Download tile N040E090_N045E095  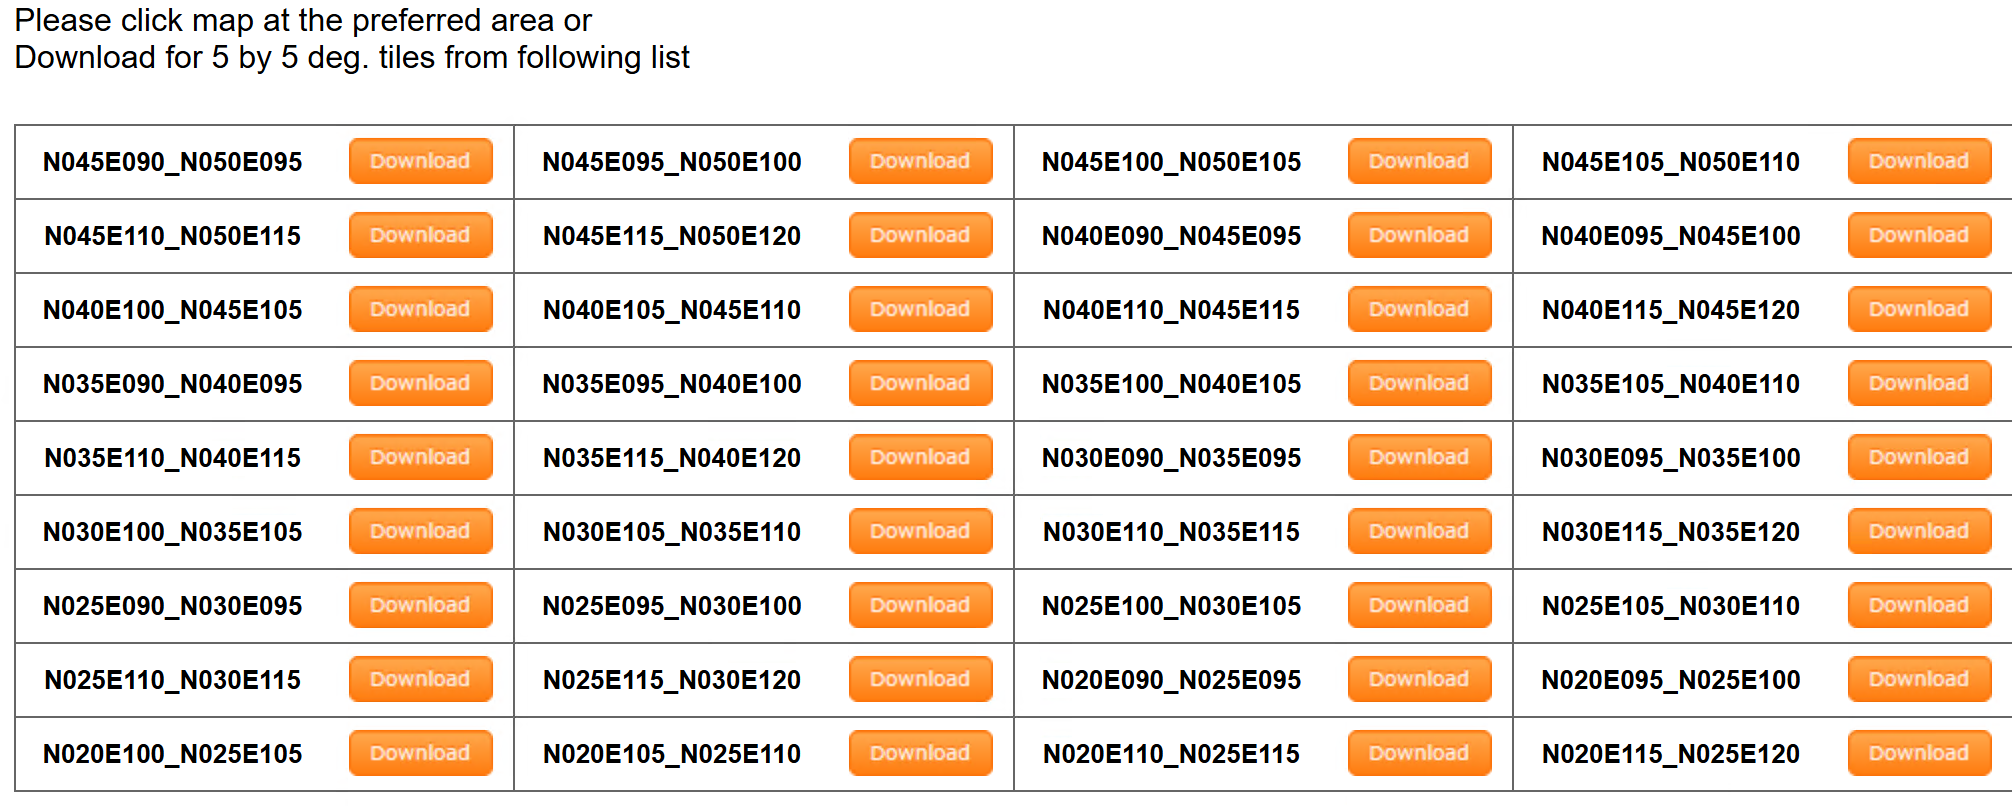(1419, 235)
